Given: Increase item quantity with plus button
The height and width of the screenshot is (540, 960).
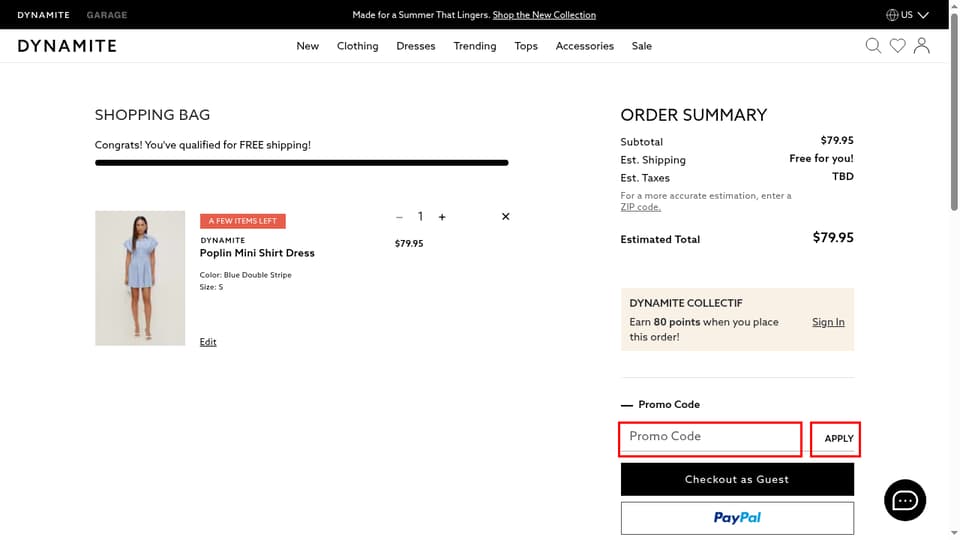Looking at the screenshot, I should pyautogui.click(x=442, y=217).
